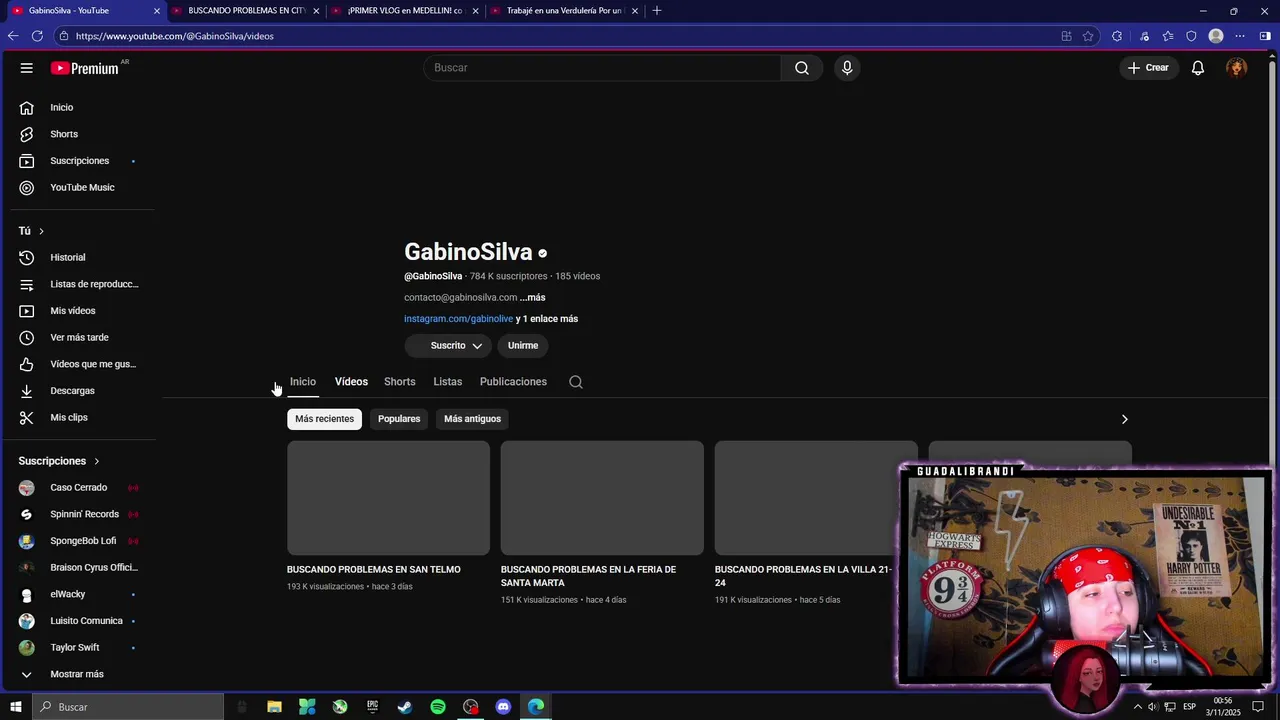Select the Más antiguos filter chip

point(472,419)
